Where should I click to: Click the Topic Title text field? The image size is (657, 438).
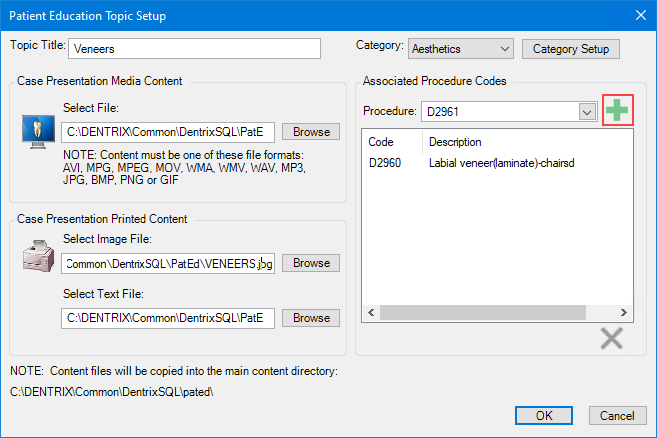pos(196,48)
